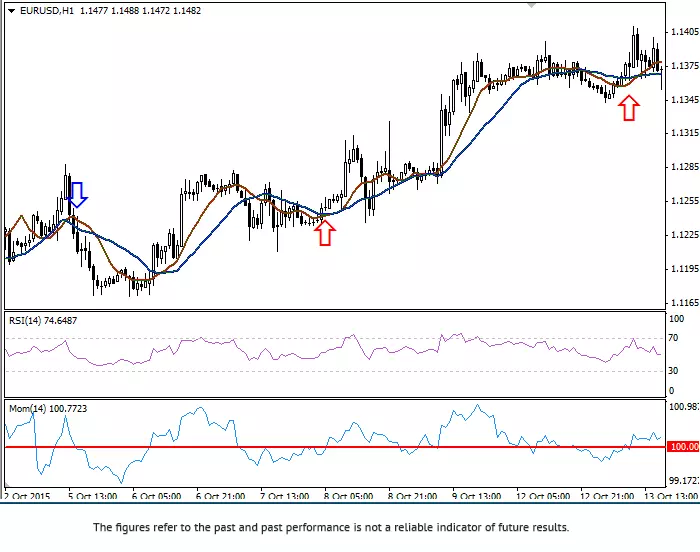The height and width of the screenshot is (552, 700).
Task: Click the 8 Oct 21:00 time label
Action: pos(412,496)
